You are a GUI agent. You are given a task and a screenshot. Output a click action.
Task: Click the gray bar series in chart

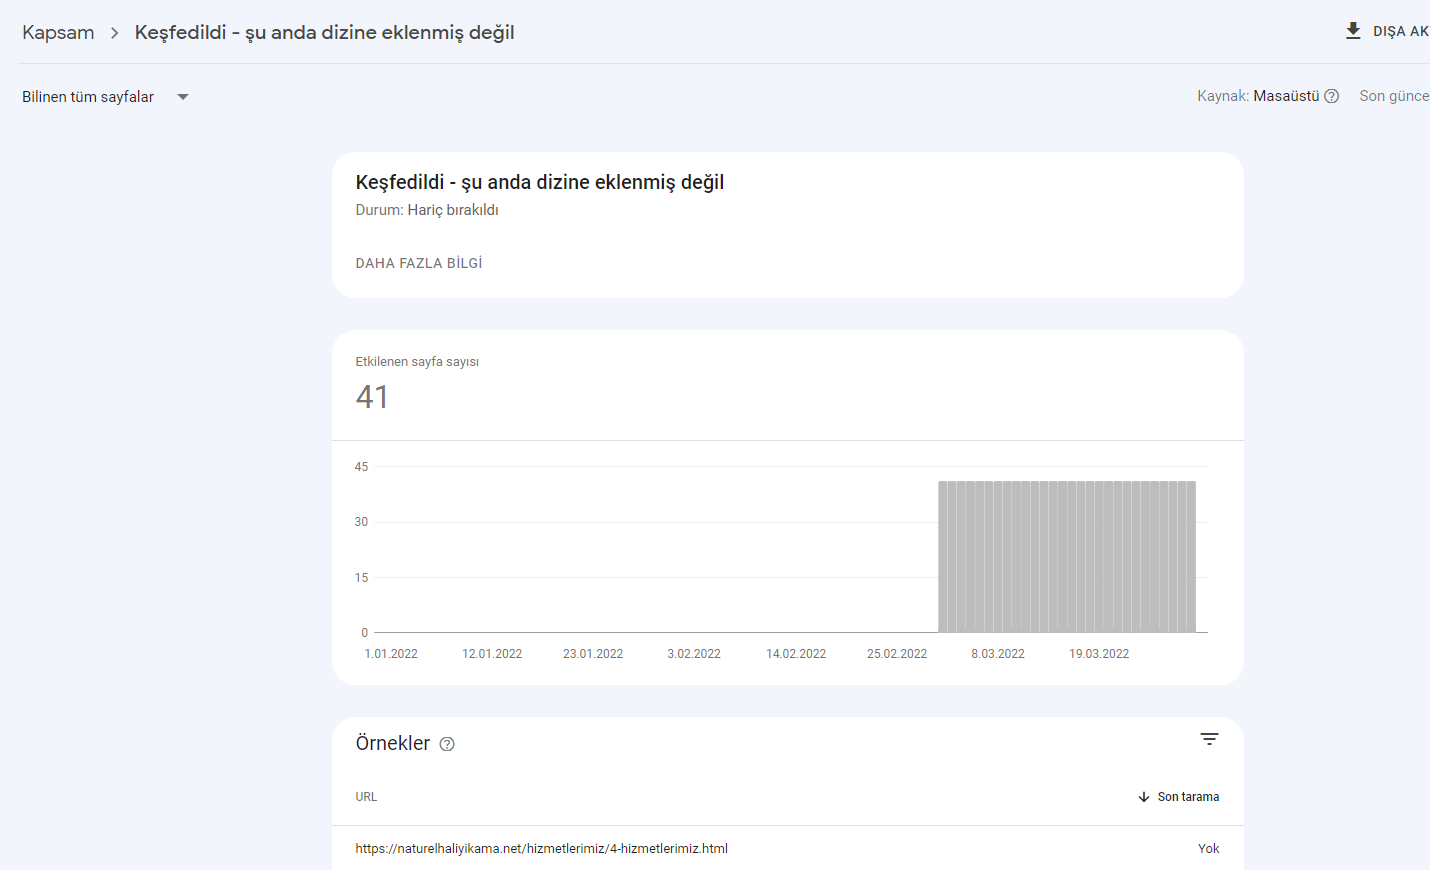coord(1067,556)
